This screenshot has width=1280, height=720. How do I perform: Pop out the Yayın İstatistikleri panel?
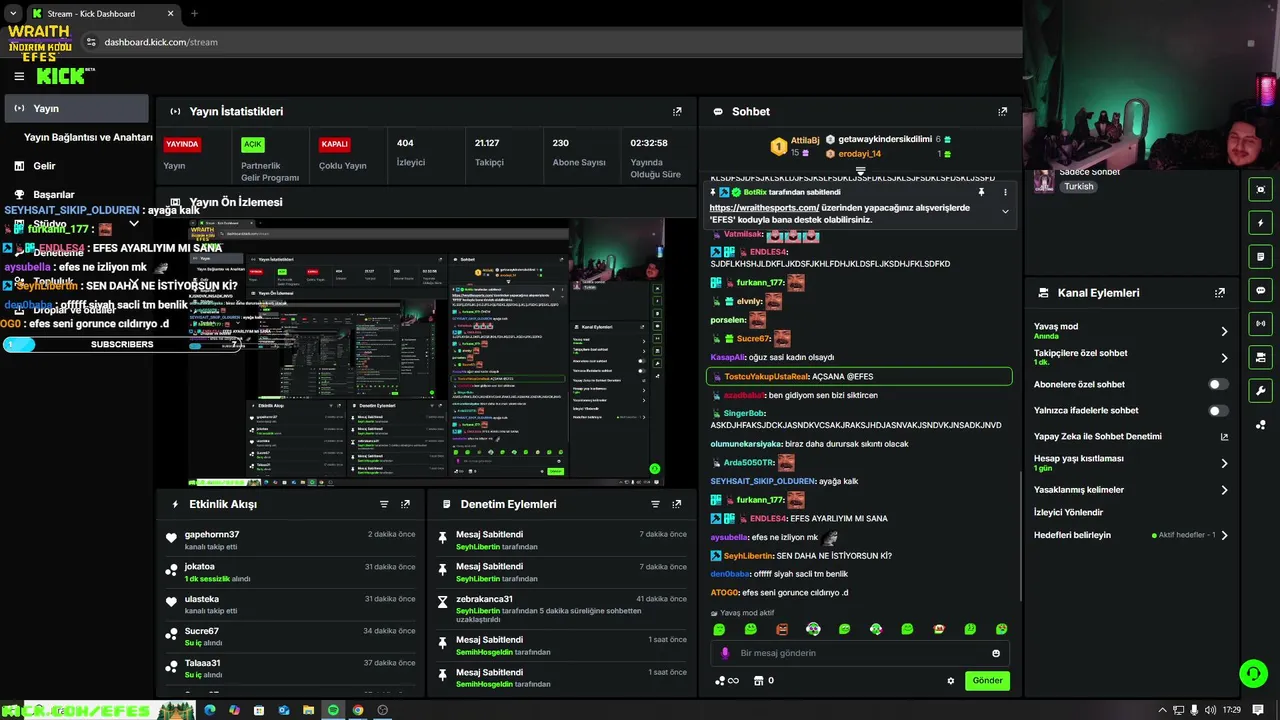[677, 112]
